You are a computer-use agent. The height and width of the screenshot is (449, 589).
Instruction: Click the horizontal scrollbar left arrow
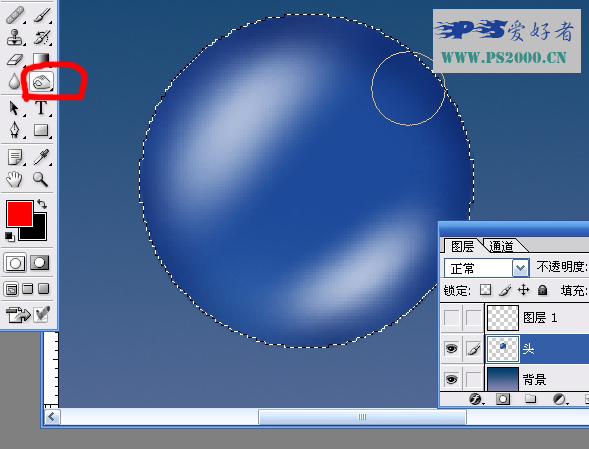pyautogui.click(x=52, y=417)
